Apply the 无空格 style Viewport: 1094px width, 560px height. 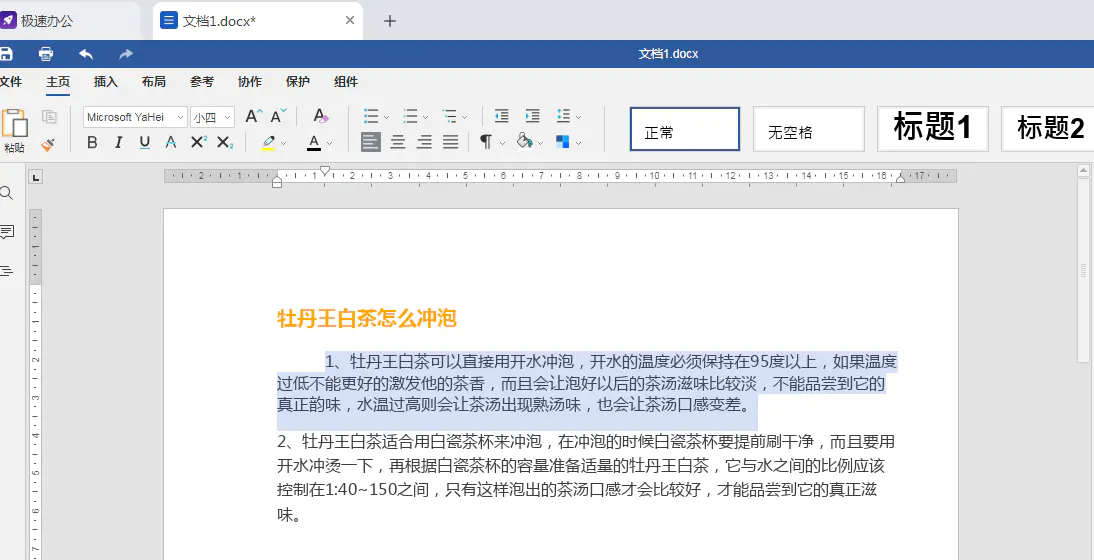(x=809, y=128)
